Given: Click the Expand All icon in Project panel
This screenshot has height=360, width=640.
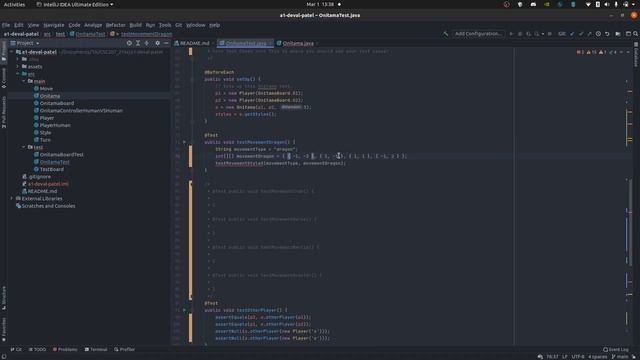Looking at the screenshot, I should click(138, 43).
